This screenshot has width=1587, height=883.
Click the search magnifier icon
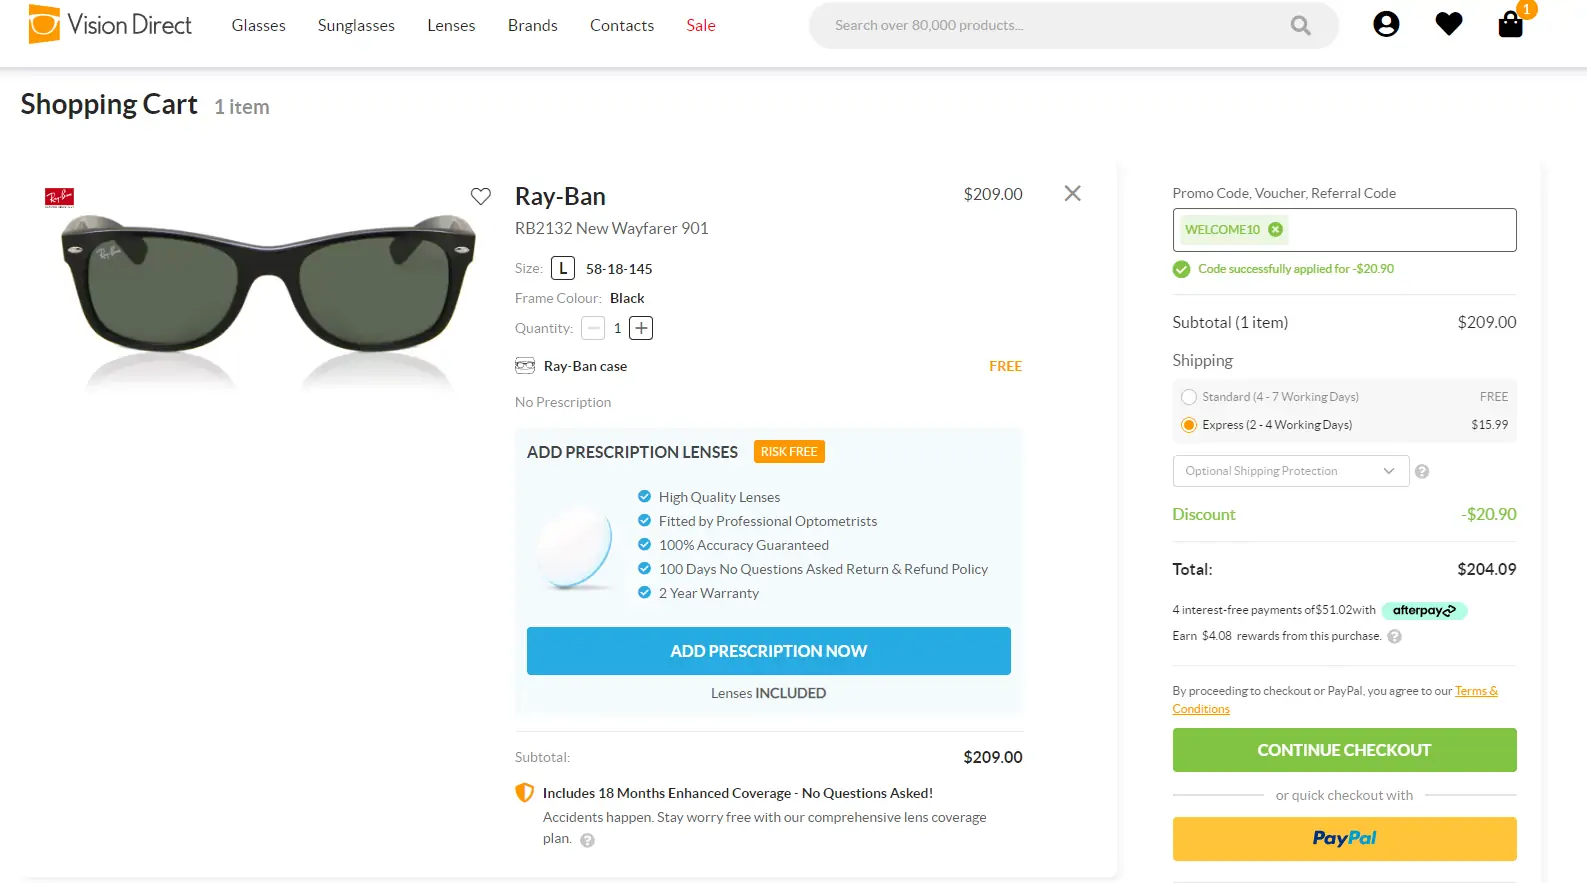pyautogui.click(x=1300, y=26)
